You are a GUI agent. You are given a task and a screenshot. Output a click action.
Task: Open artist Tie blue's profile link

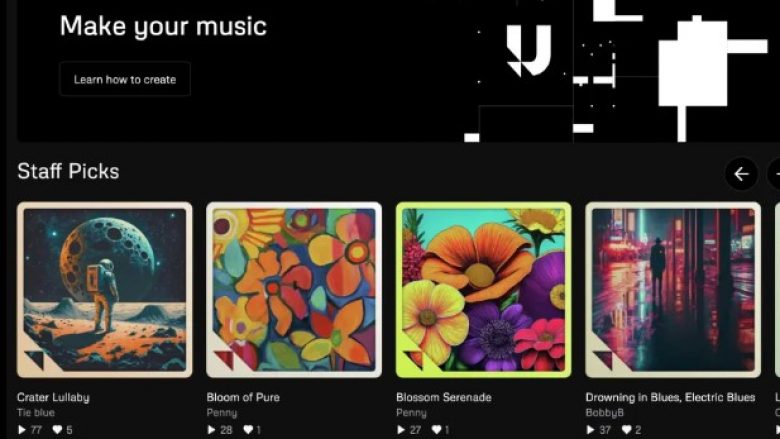(x=36, y=413)
